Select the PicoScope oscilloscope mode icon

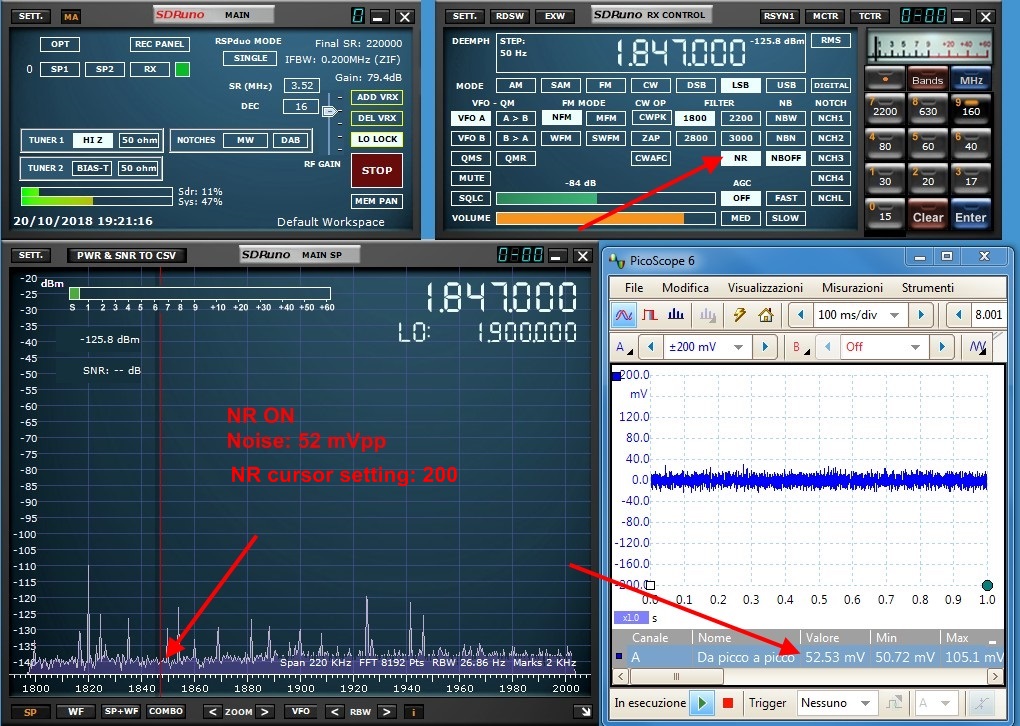(623, 316)
